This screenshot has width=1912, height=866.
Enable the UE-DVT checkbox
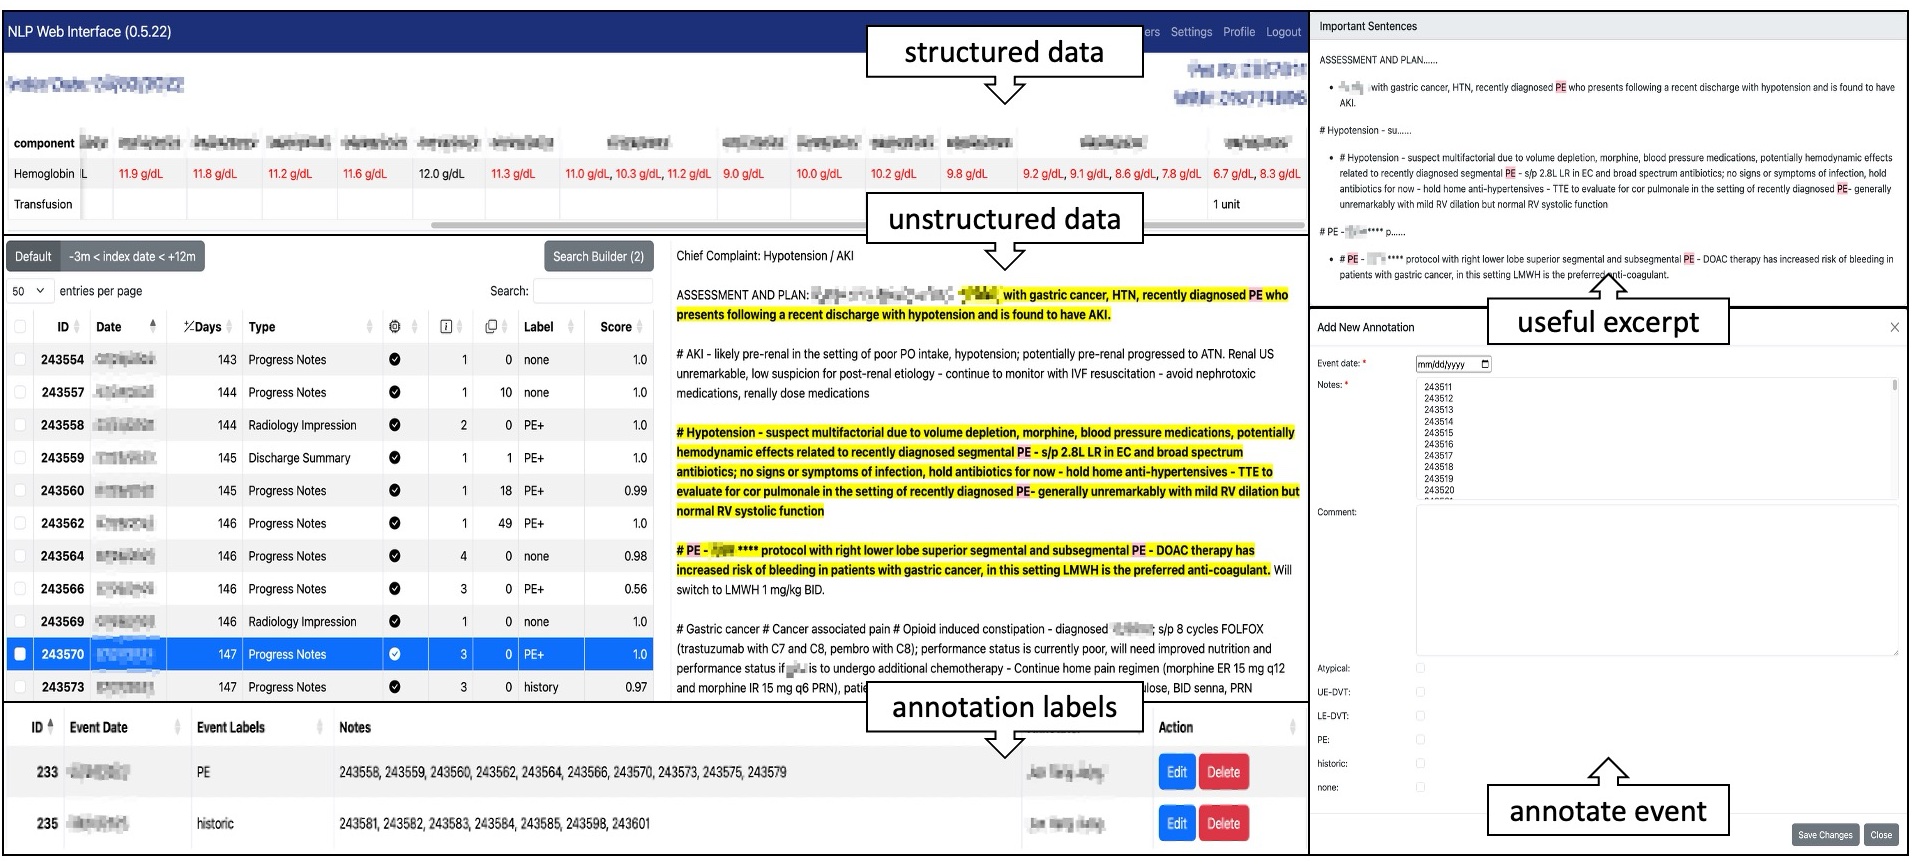point(1421,692)
